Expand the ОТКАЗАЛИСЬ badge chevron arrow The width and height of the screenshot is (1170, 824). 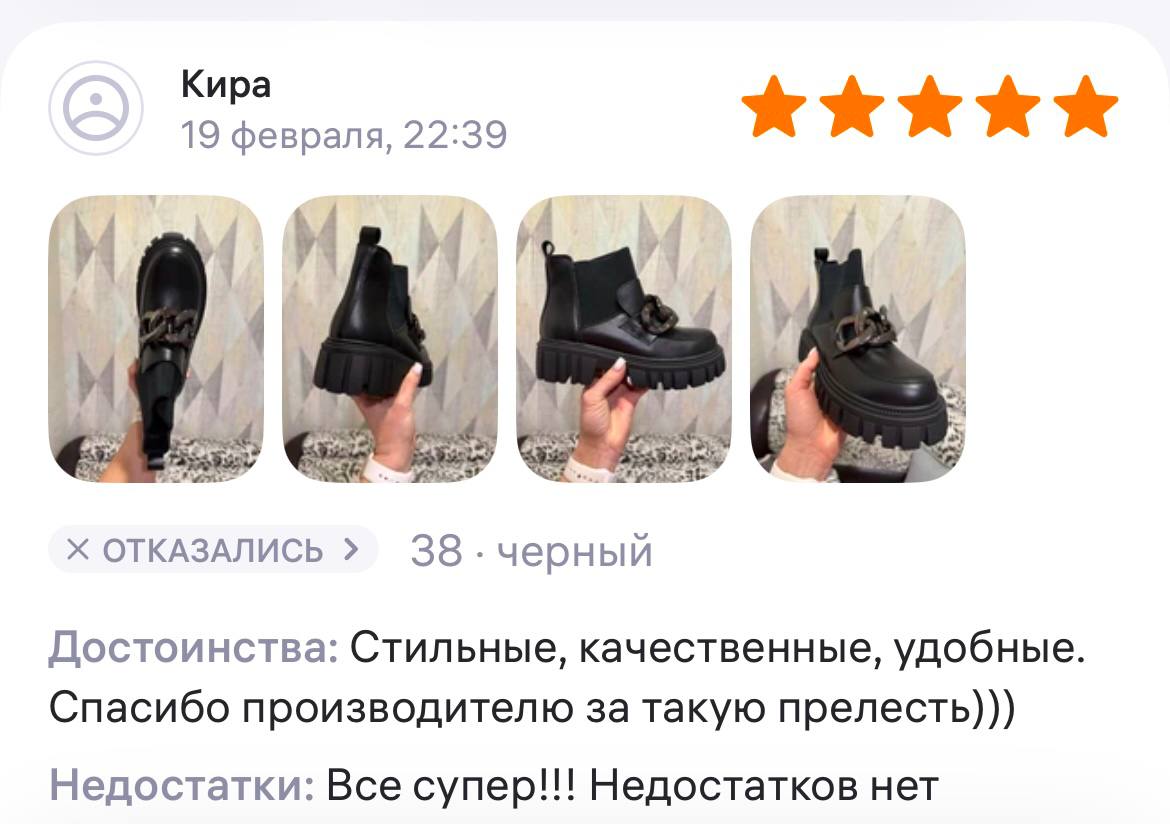[x=351, y=550]
